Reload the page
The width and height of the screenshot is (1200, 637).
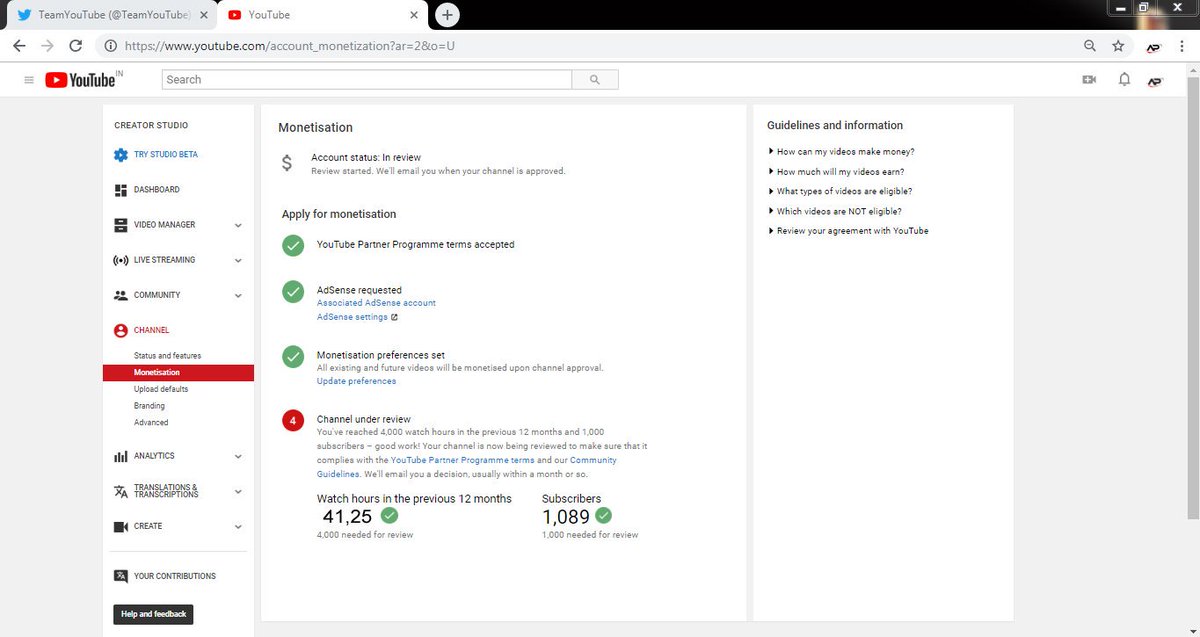[76, 46]
